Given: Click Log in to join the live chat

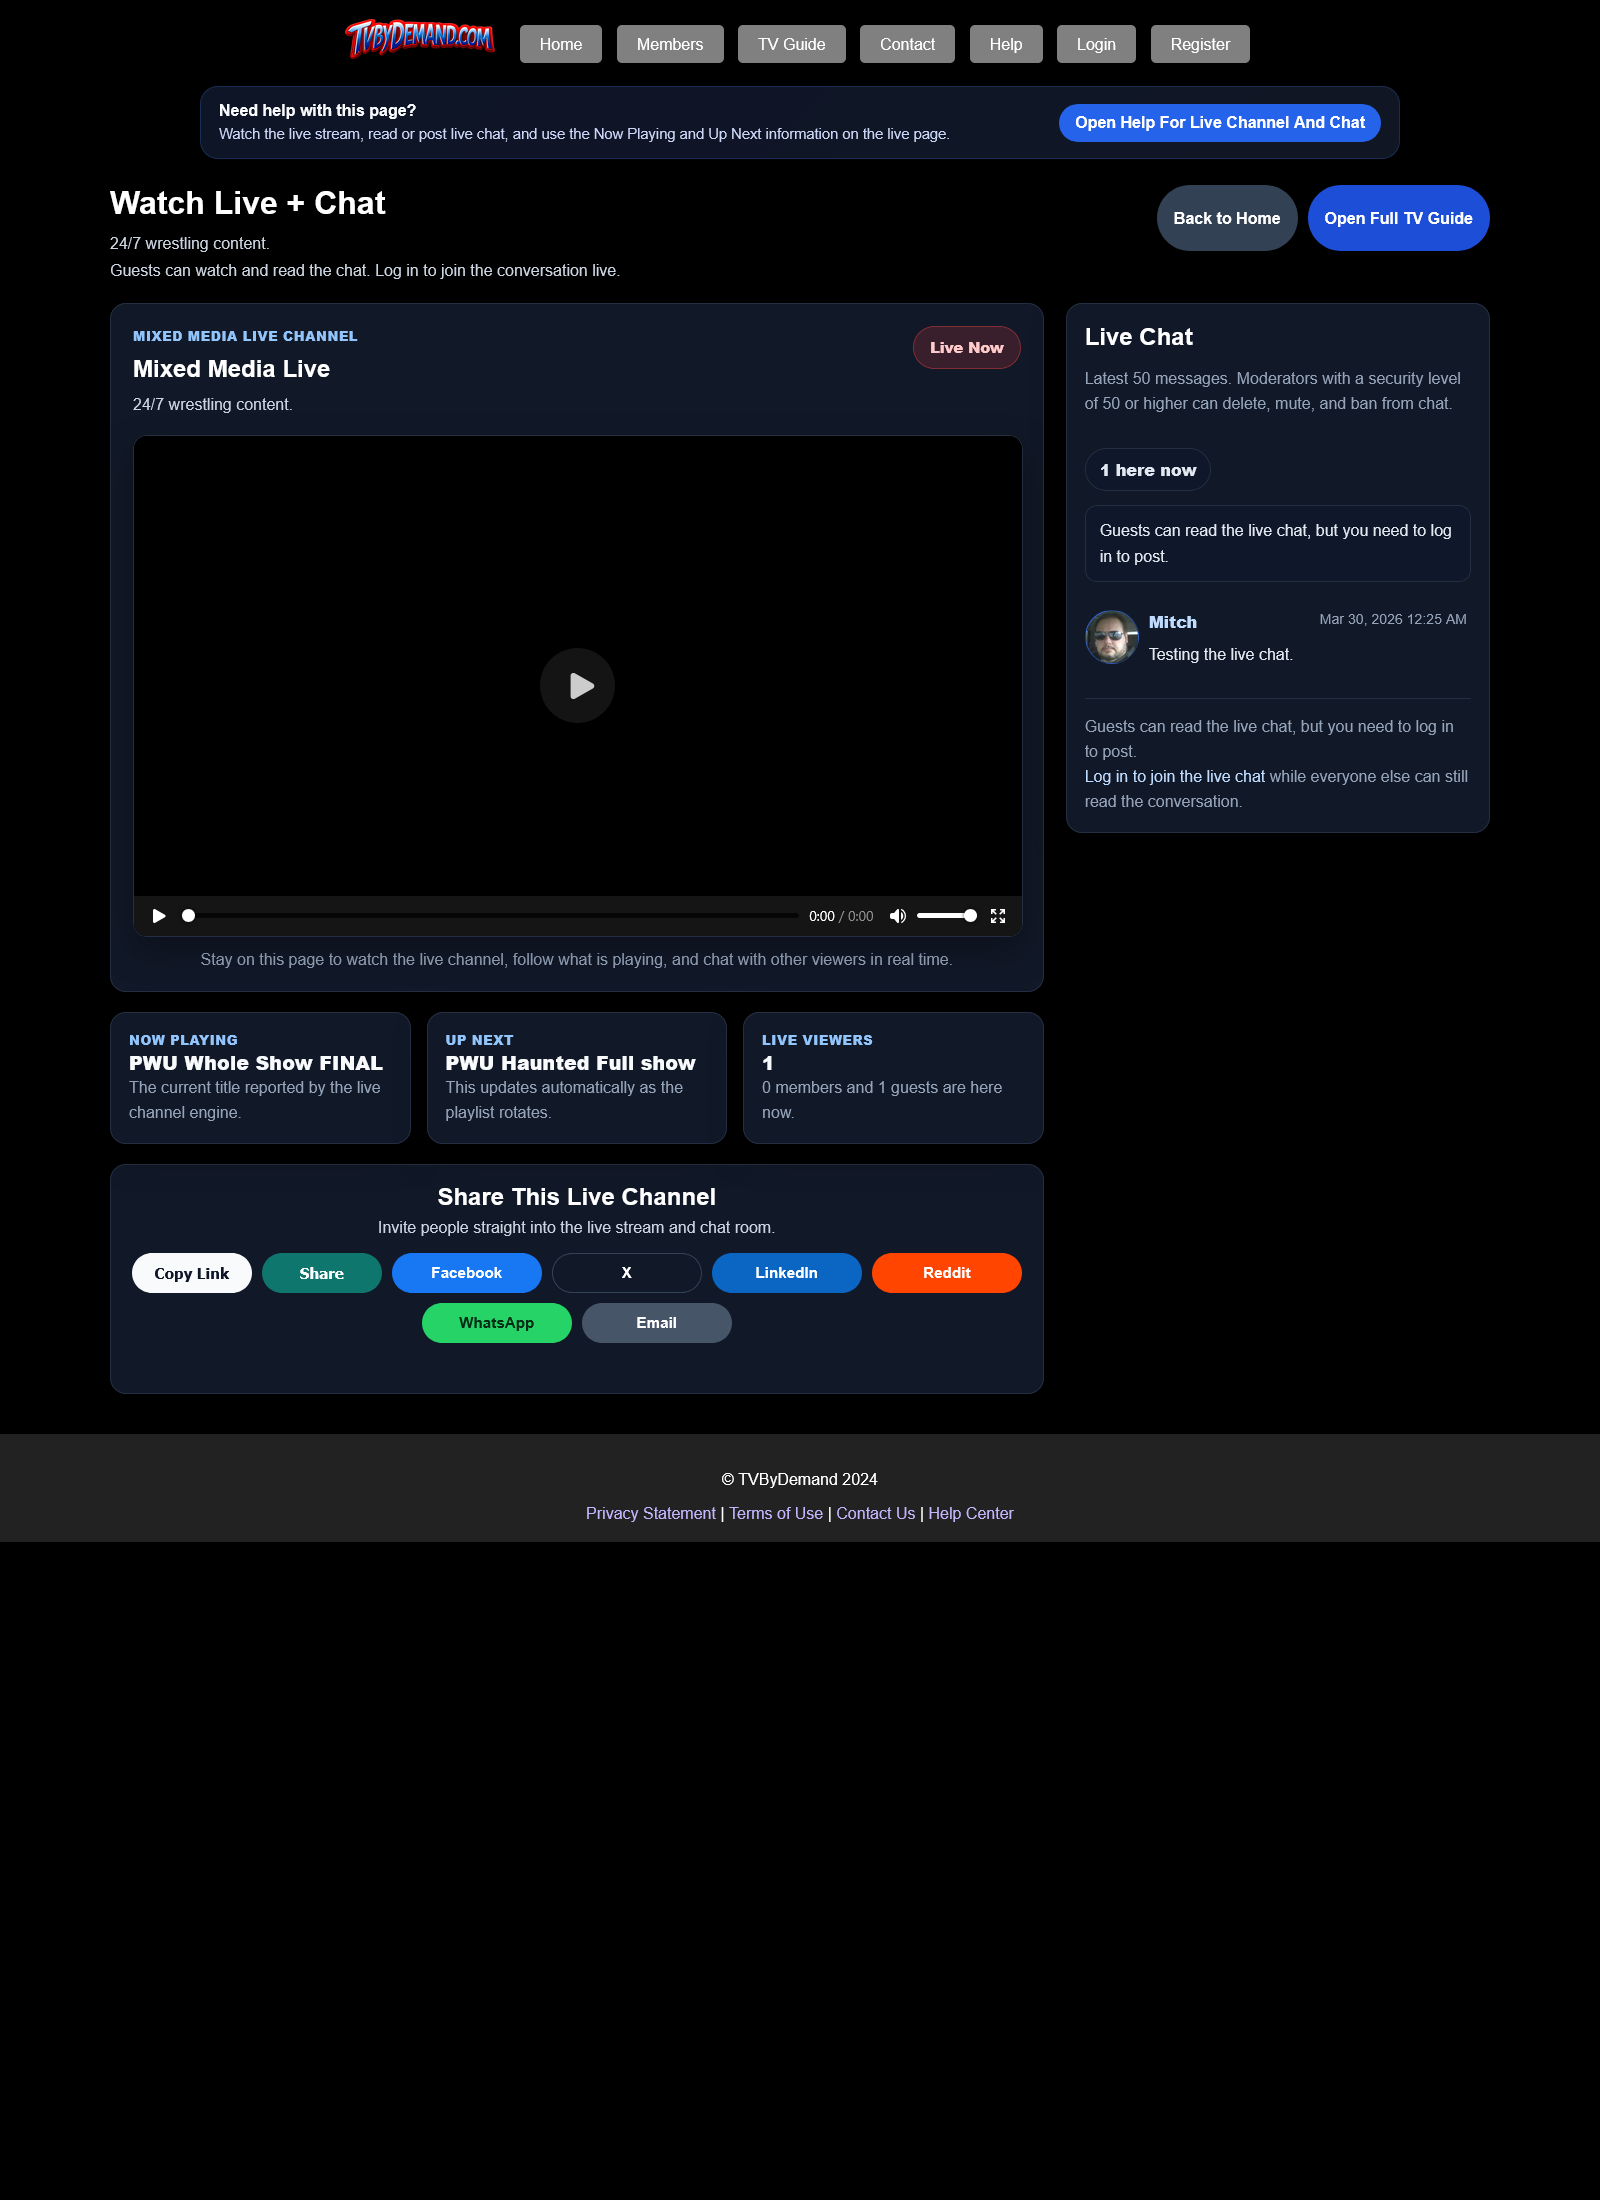Looking at the screenshot, I should pyautogui.click(x=1173, y=776).
